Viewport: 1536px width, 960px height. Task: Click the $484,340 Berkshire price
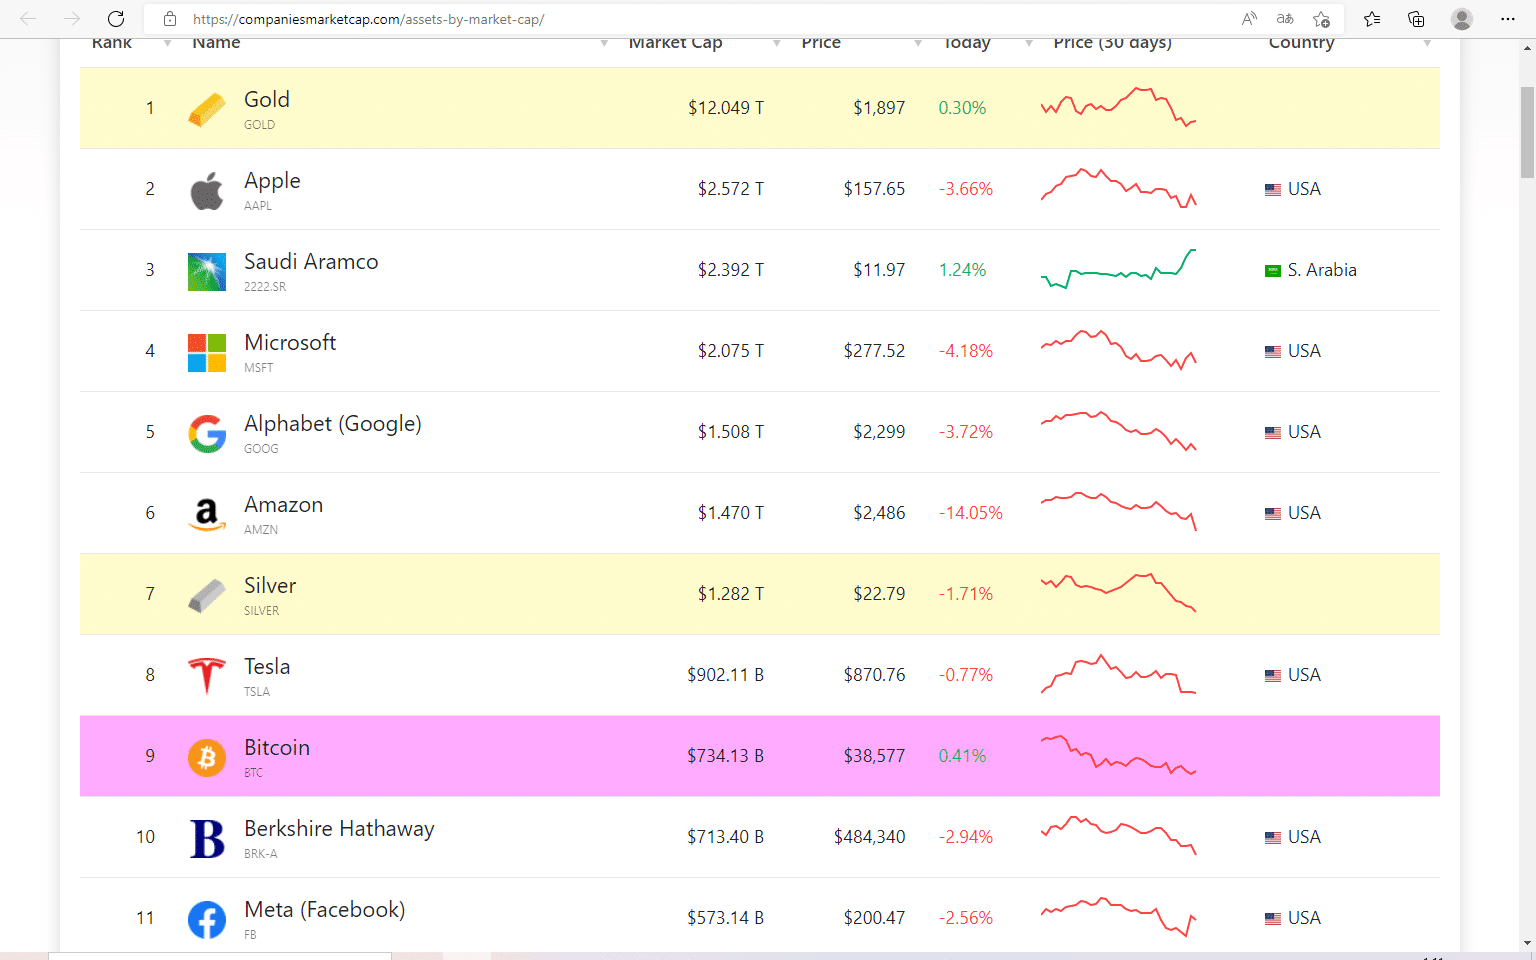(870, 837)
